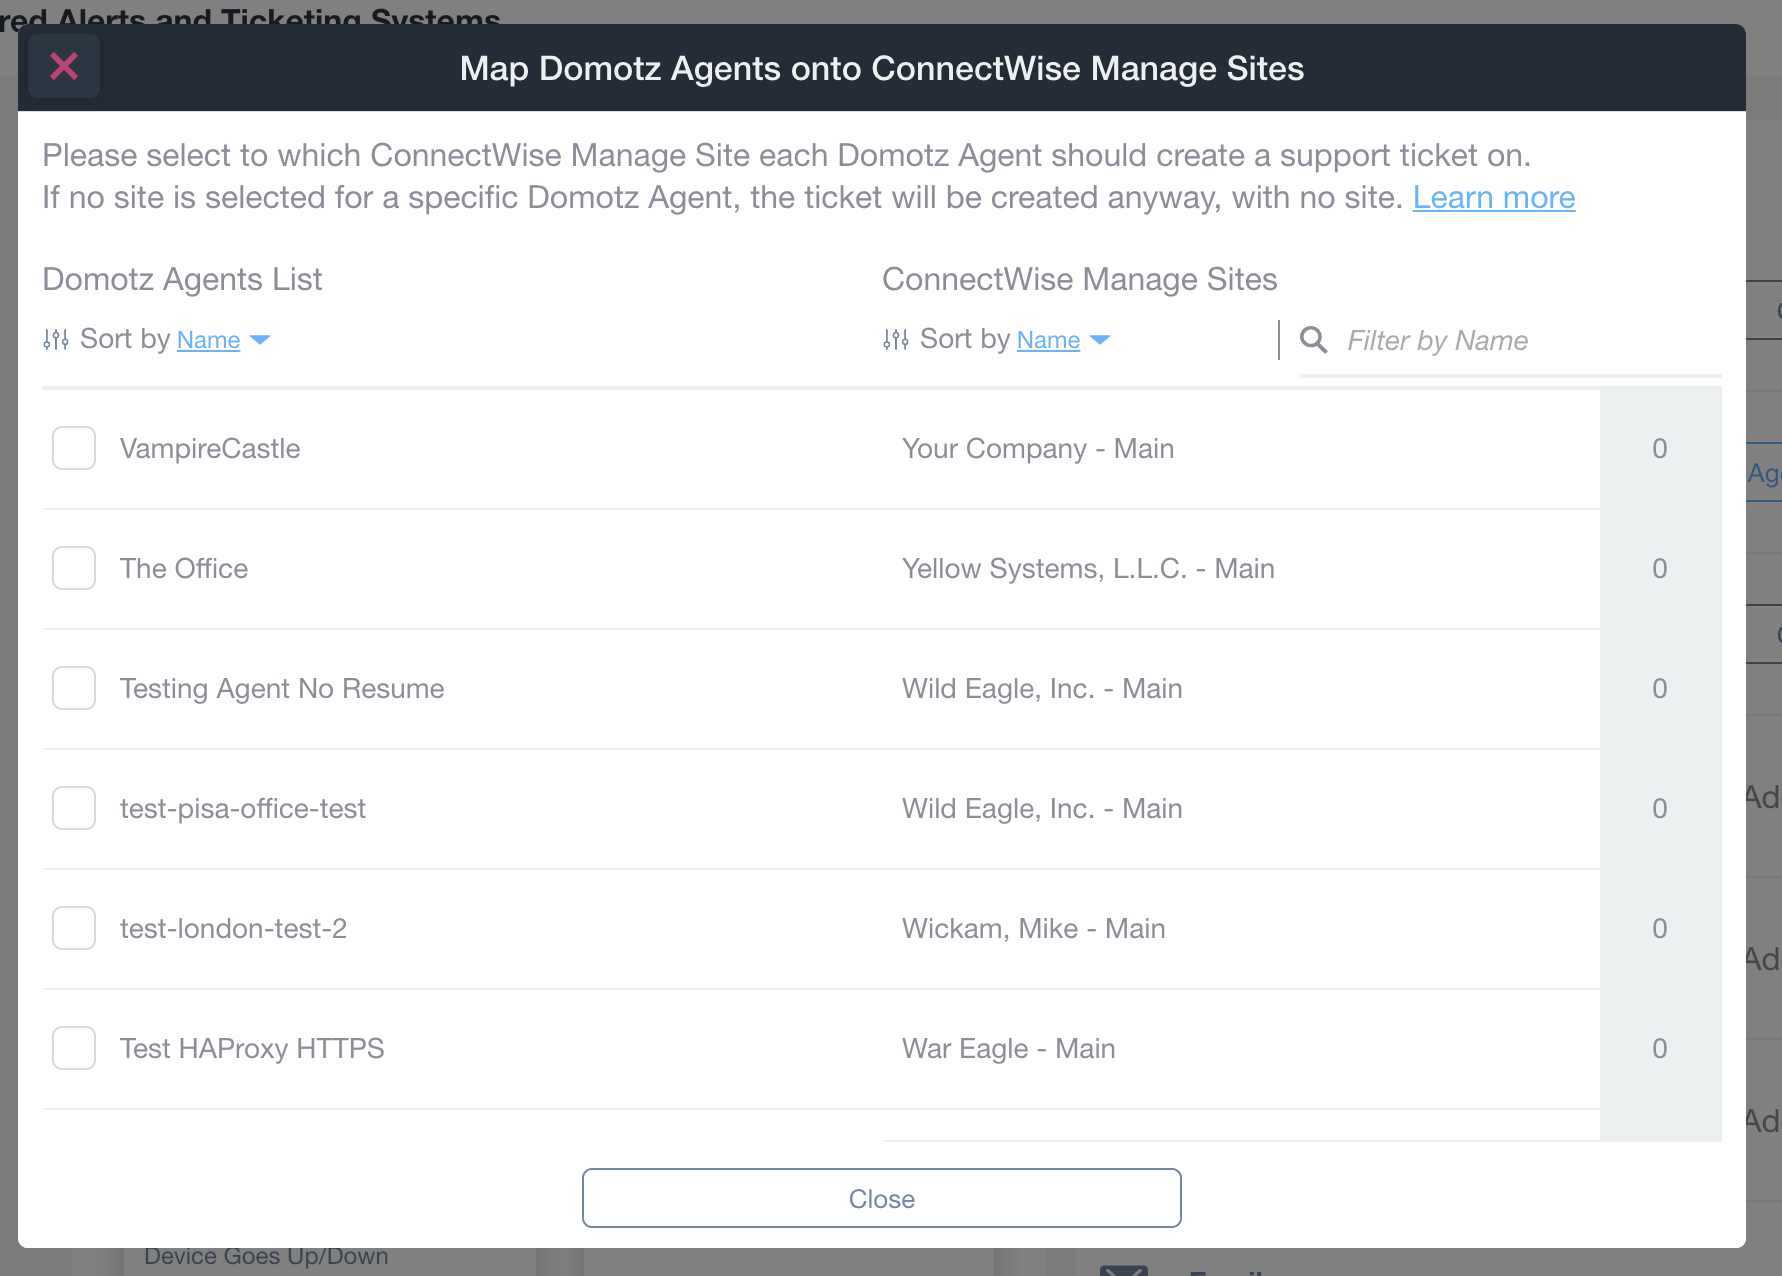The height and width of the screenshot is (1276, 1782).
Task: Click the VampireCastle agent name
Action: [210, 448]
